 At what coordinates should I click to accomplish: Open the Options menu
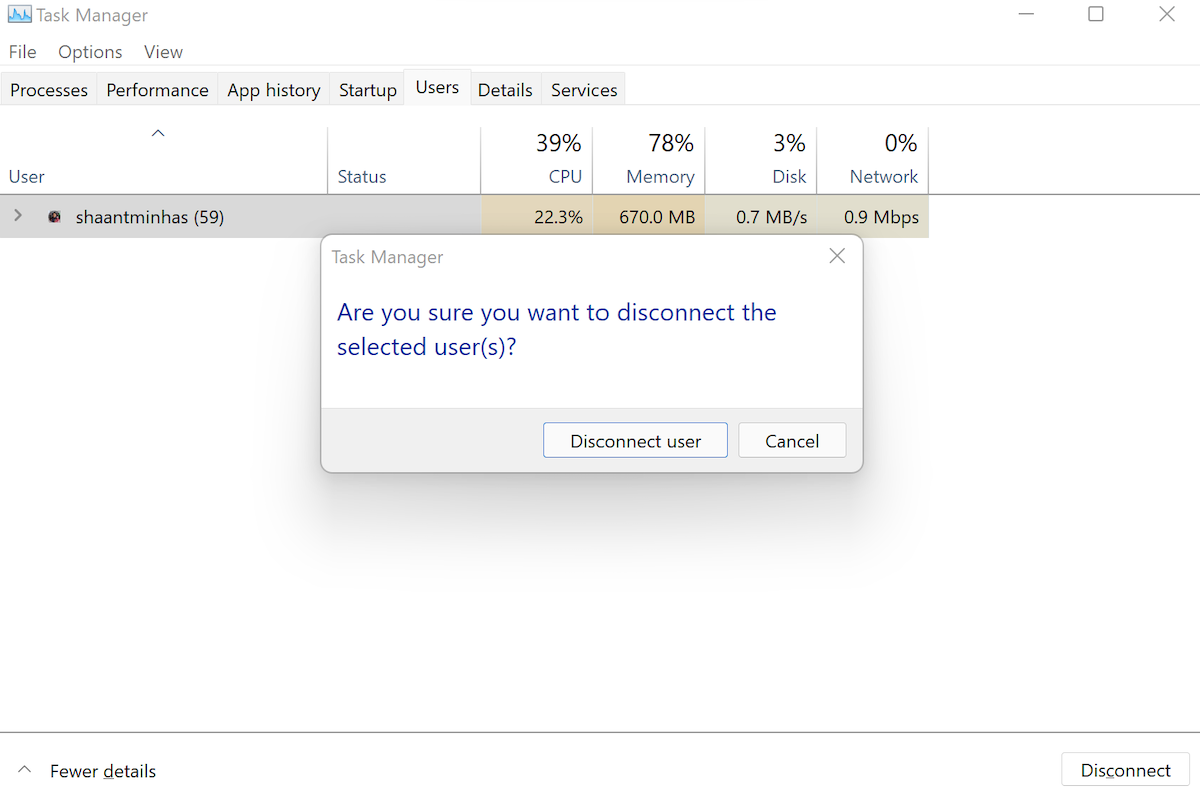90,52
